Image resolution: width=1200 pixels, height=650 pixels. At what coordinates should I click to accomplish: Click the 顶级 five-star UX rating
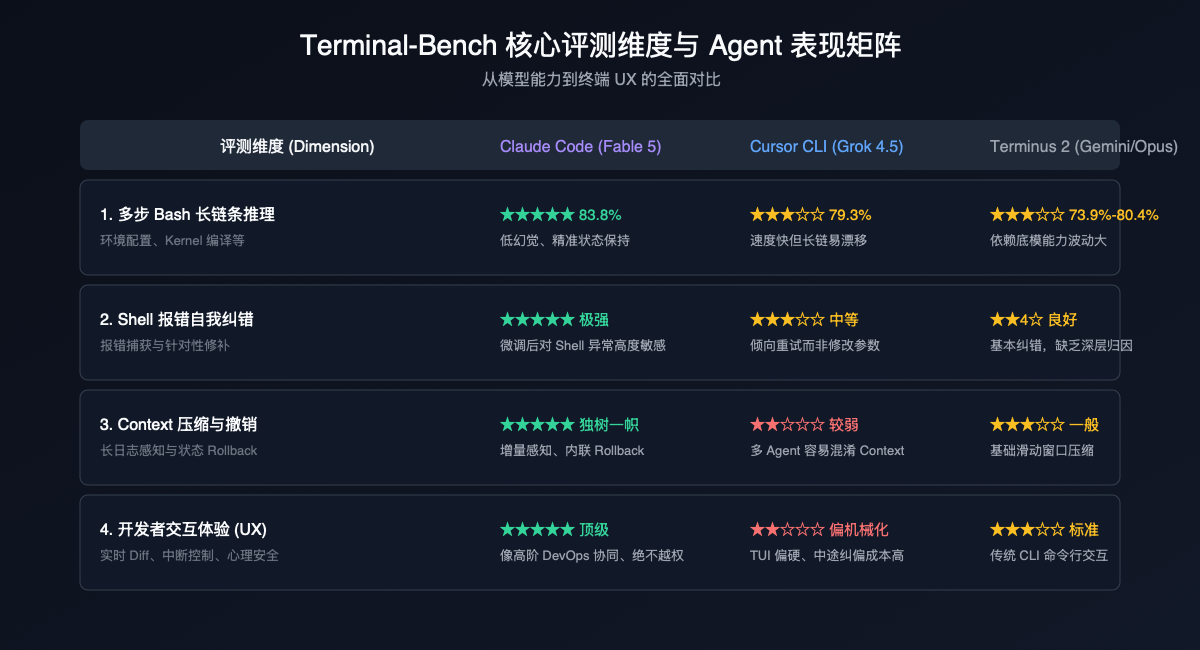(x=554, y=530)
